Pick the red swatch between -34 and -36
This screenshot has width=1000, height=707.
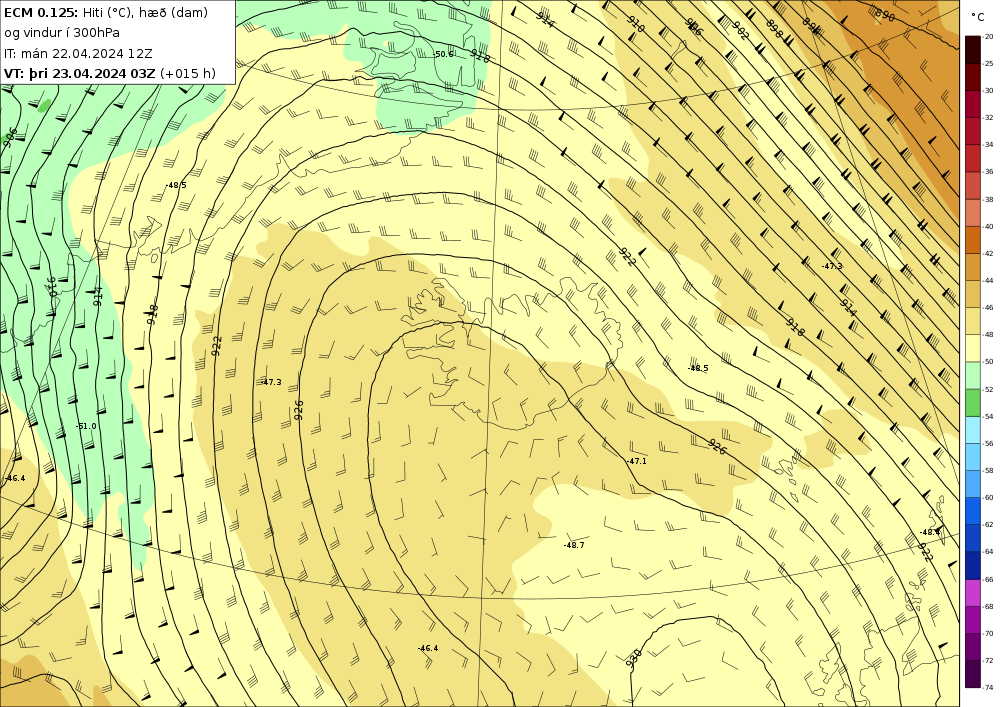pos(973,158)
